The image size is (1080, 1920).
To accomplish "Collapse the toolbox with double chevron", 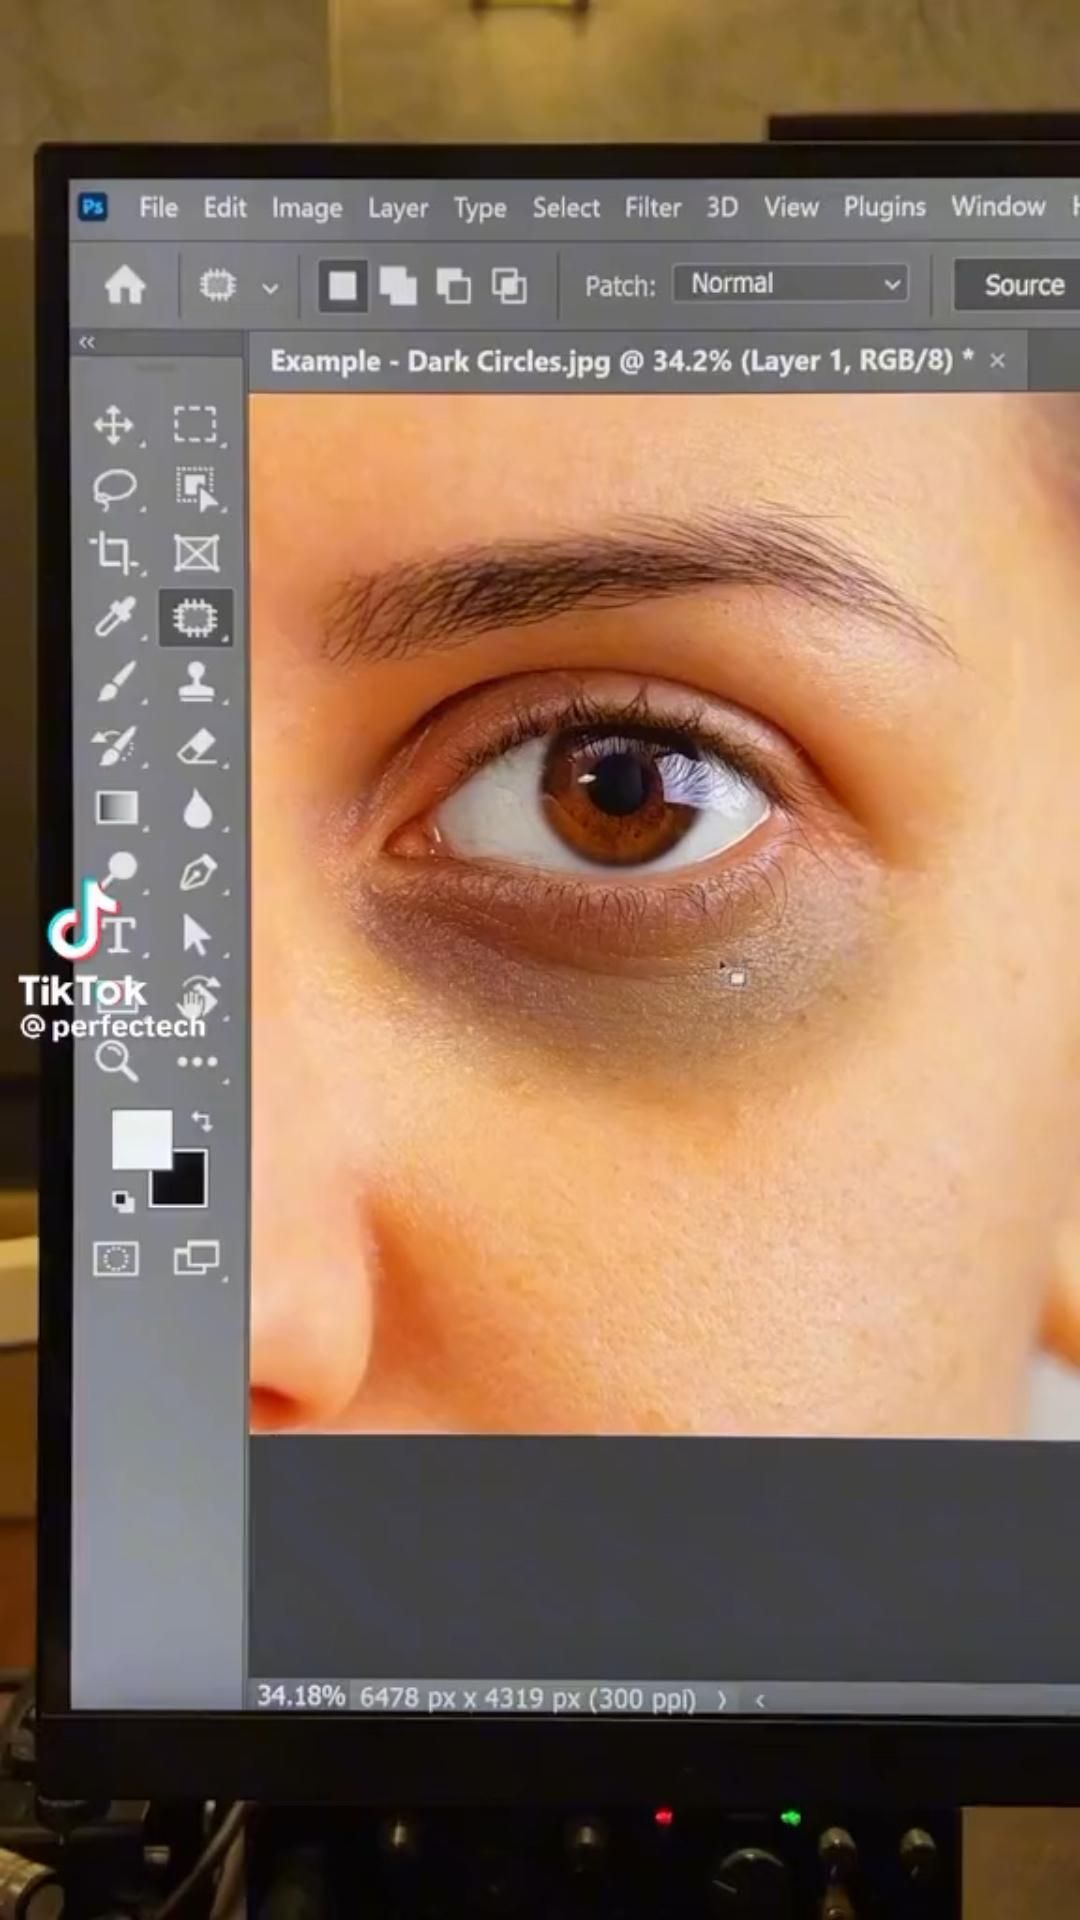I will click(x=87, y=342).
